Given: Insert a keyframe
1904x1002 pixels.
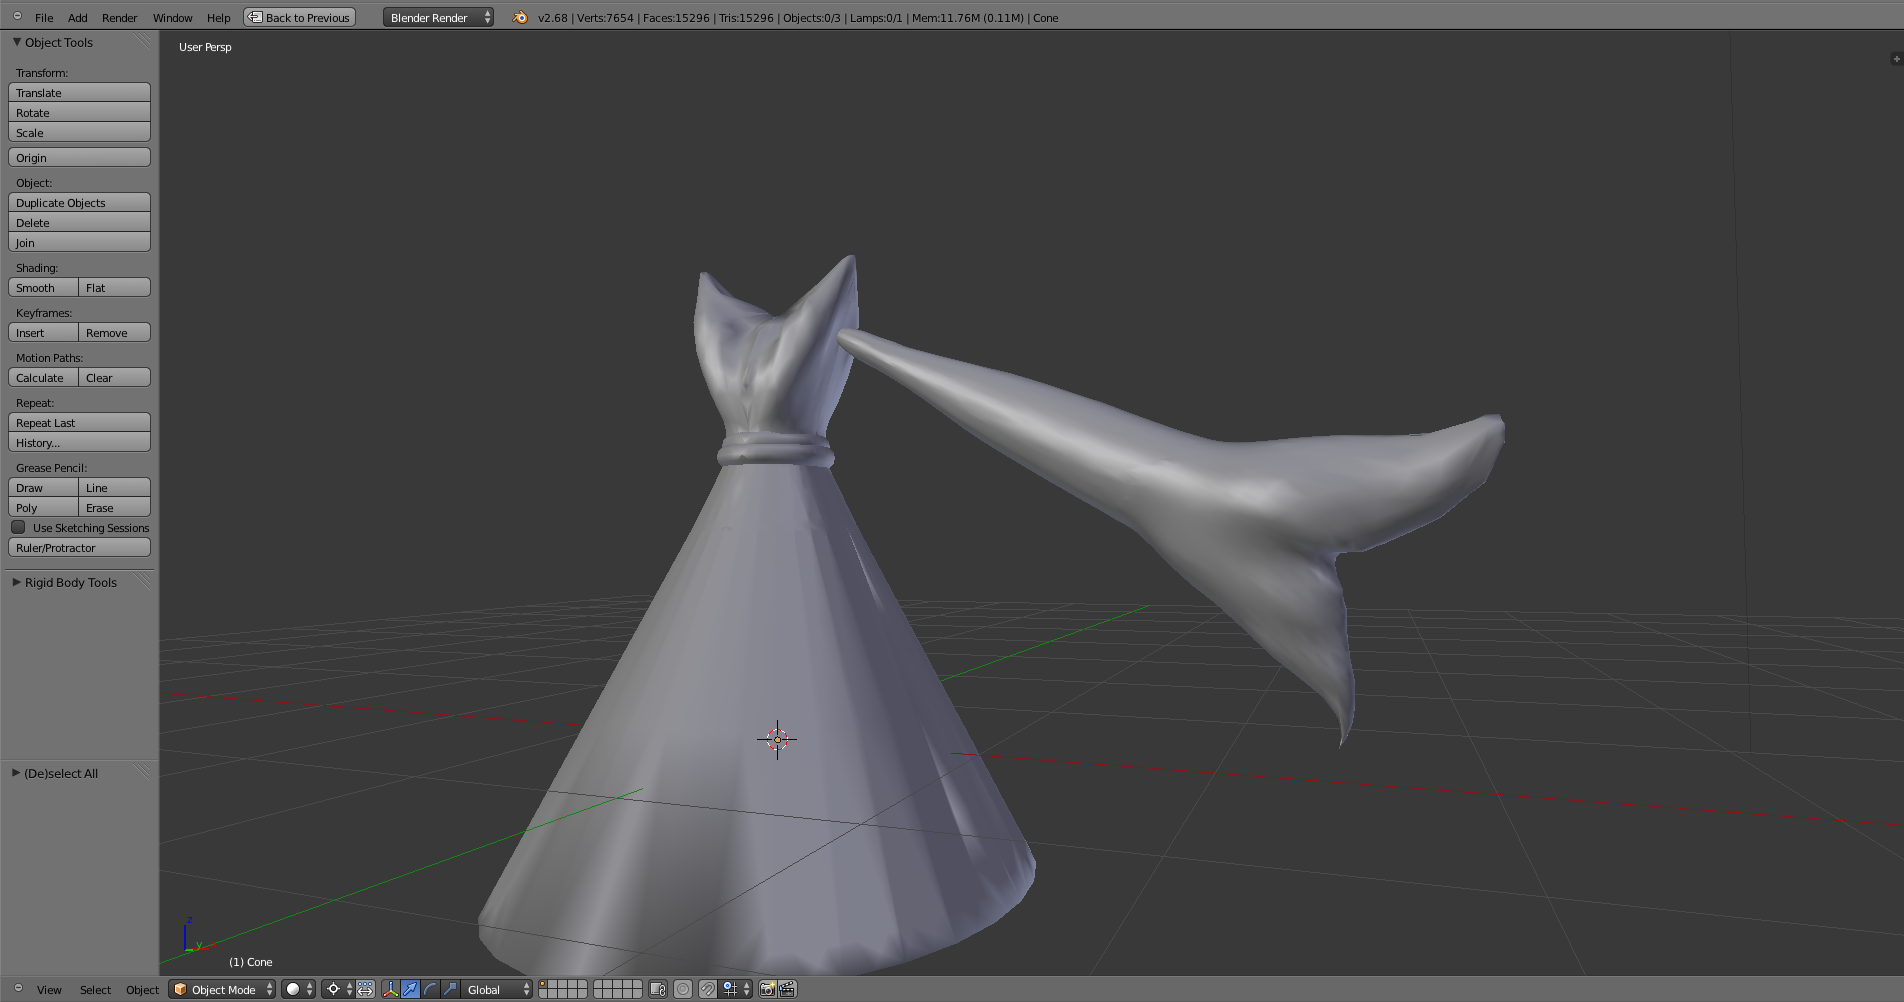Looking at the screenshot, I should pos(43,333).
